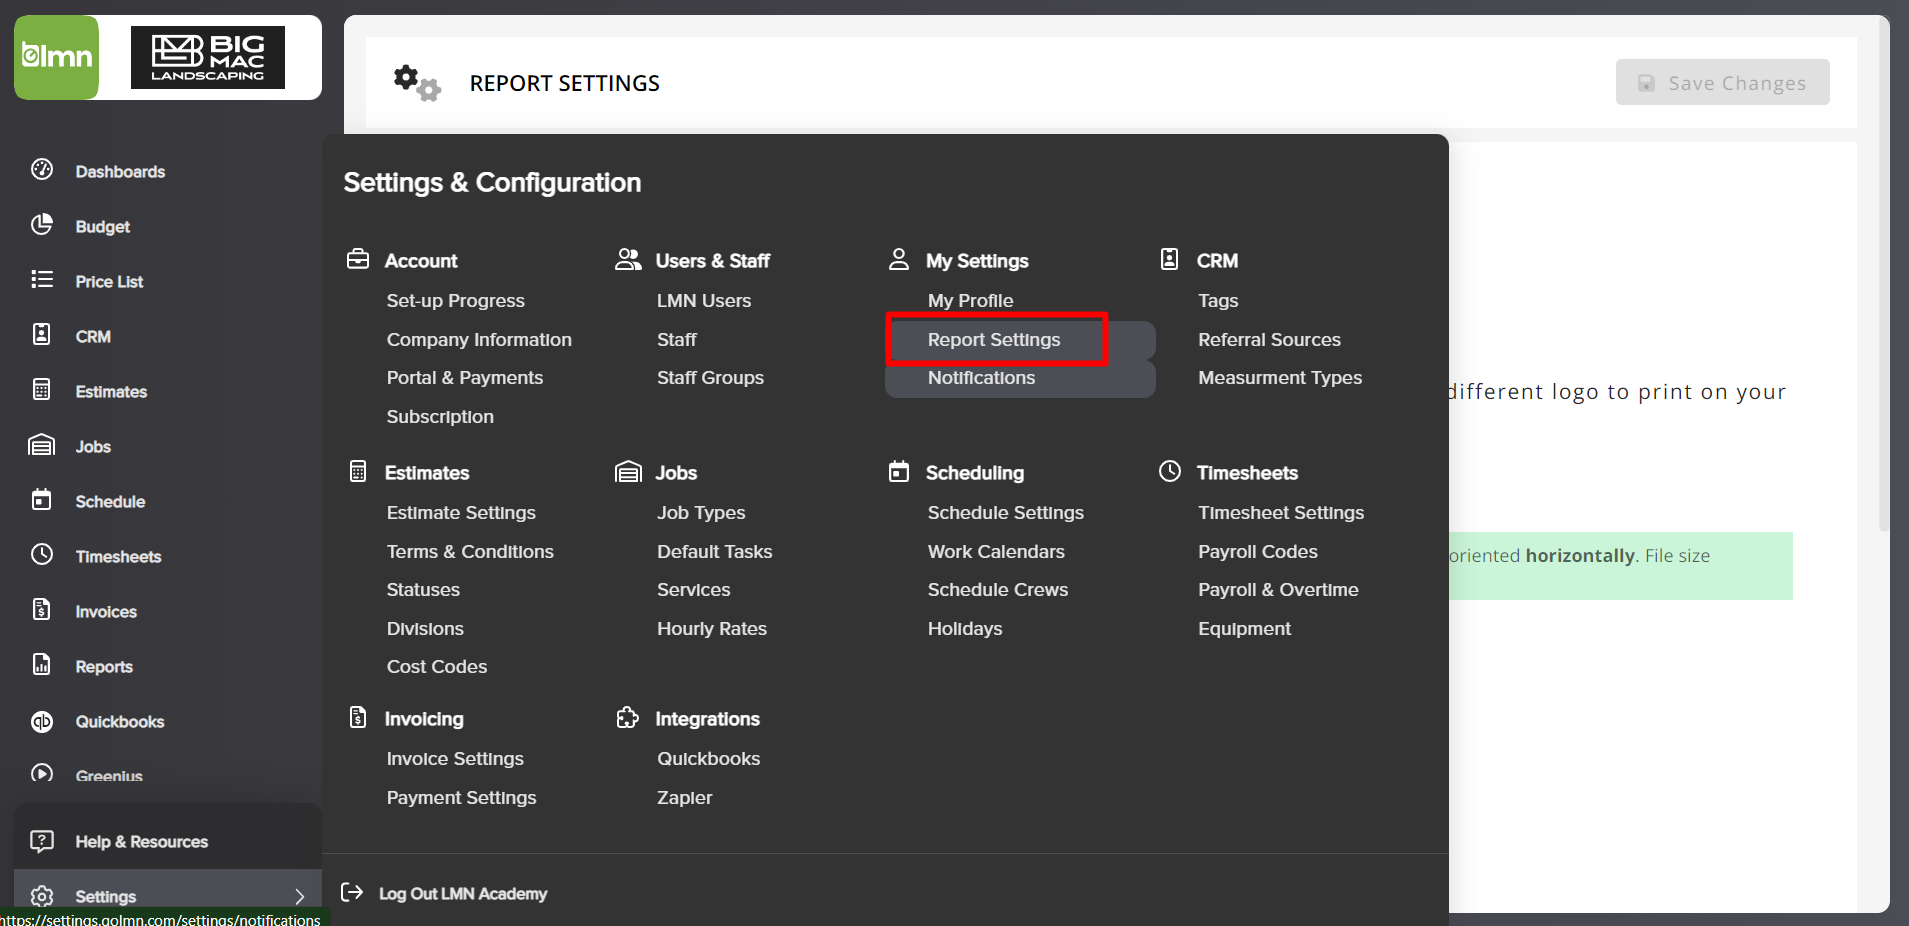The image size is (1909, 926).
Task: Open Payroll & Overtime settings
Action: pyautogui.click(x=1278, y=589)
